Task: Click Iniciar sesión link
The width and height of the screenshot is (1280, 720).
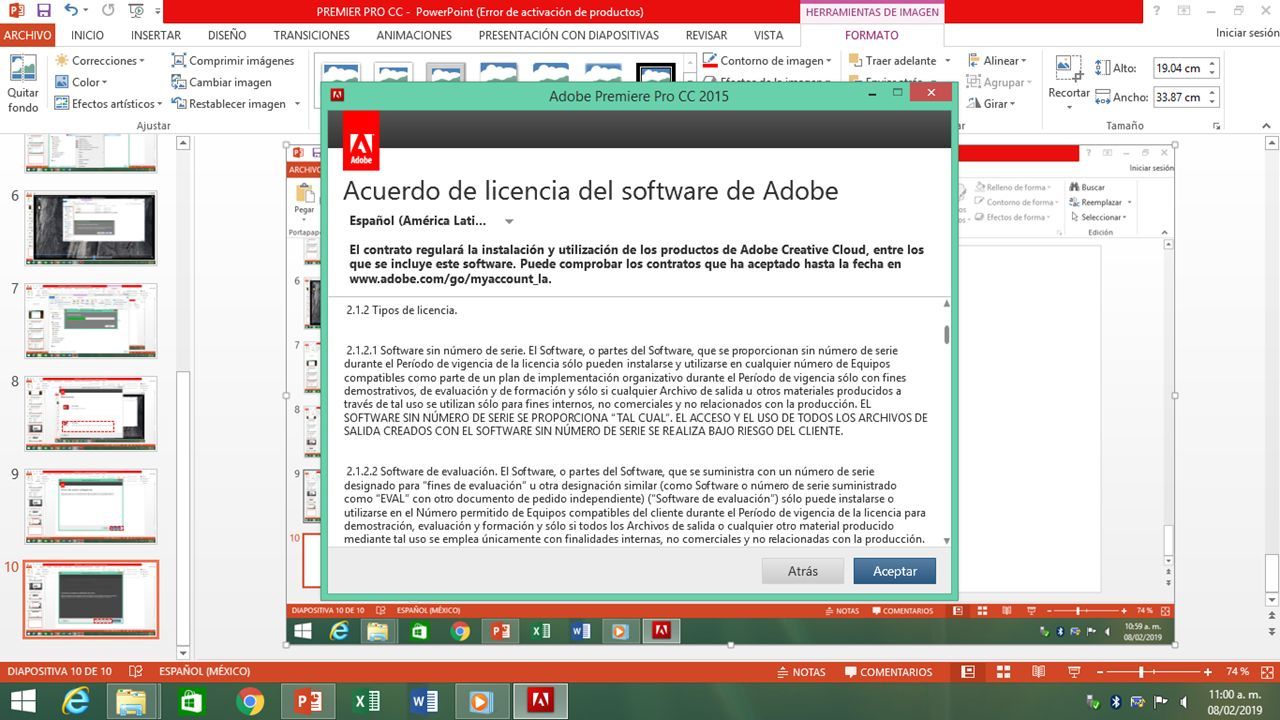Action: (x=1247, y=33)
